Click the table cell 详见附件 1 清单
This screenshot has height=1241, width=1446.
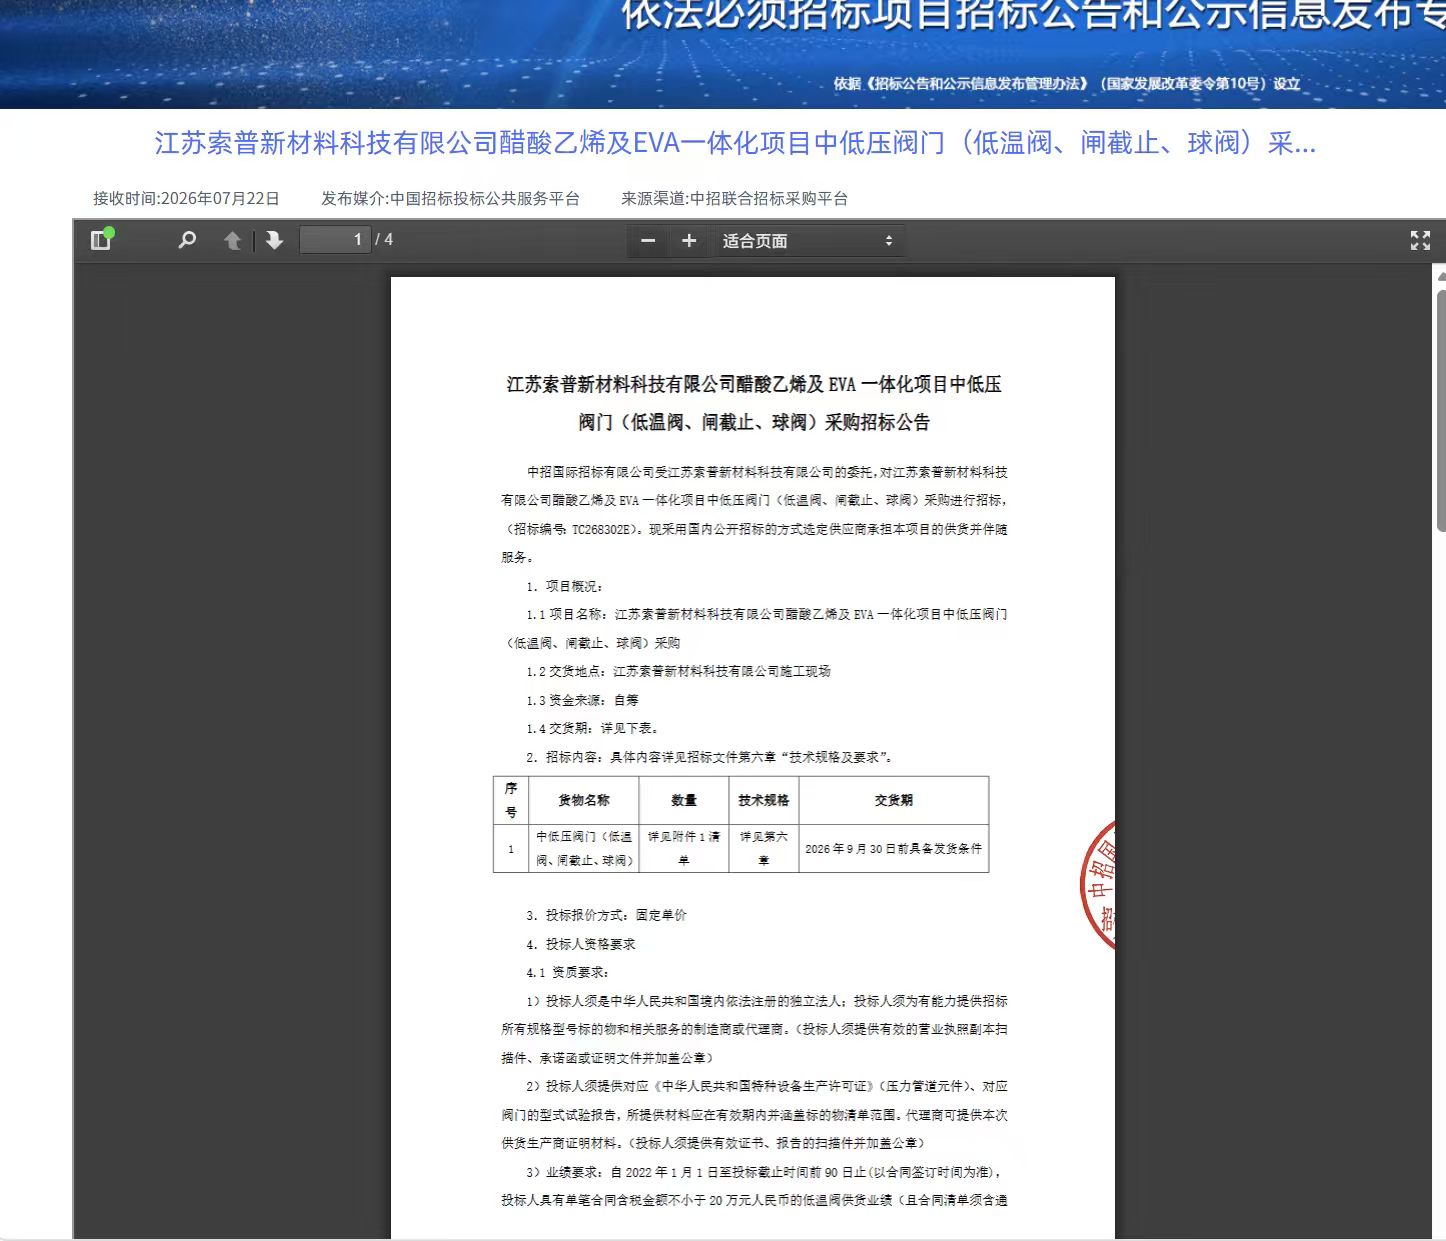[x=684, y=848]
